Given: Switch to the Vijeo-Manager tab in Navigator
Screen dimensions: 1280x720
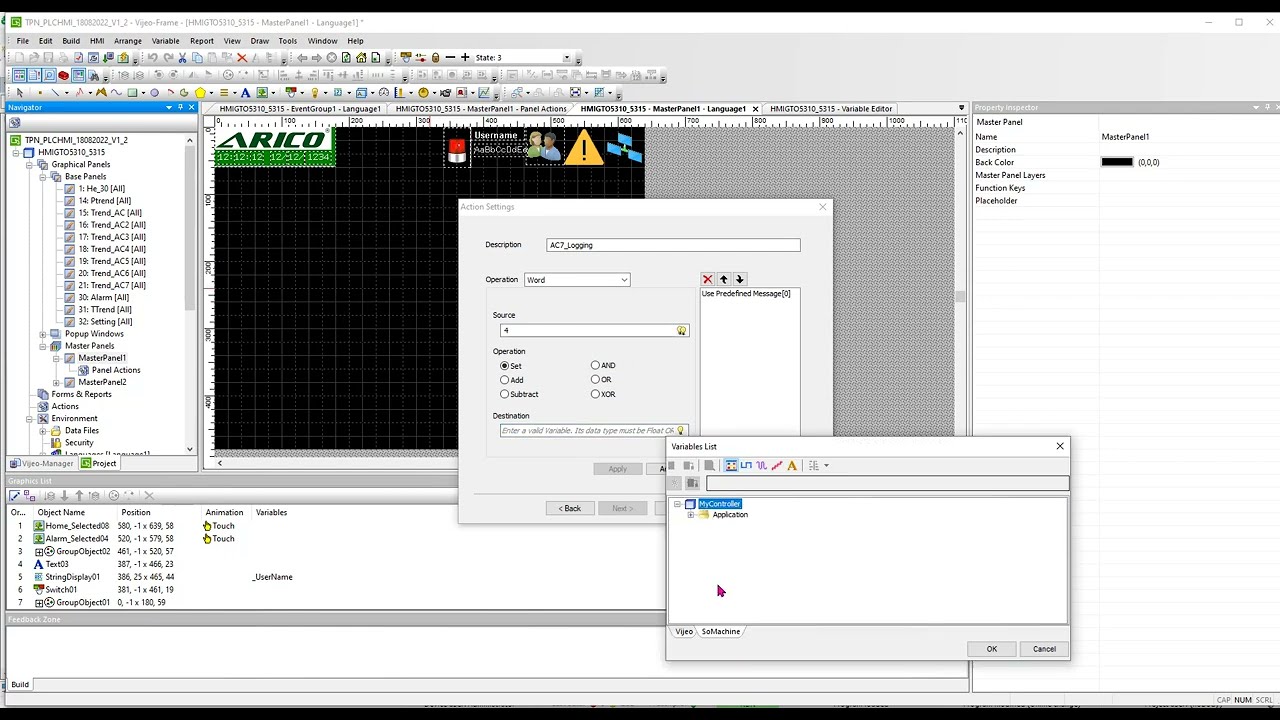Looking at the screenshot, I should click(42, 464).
